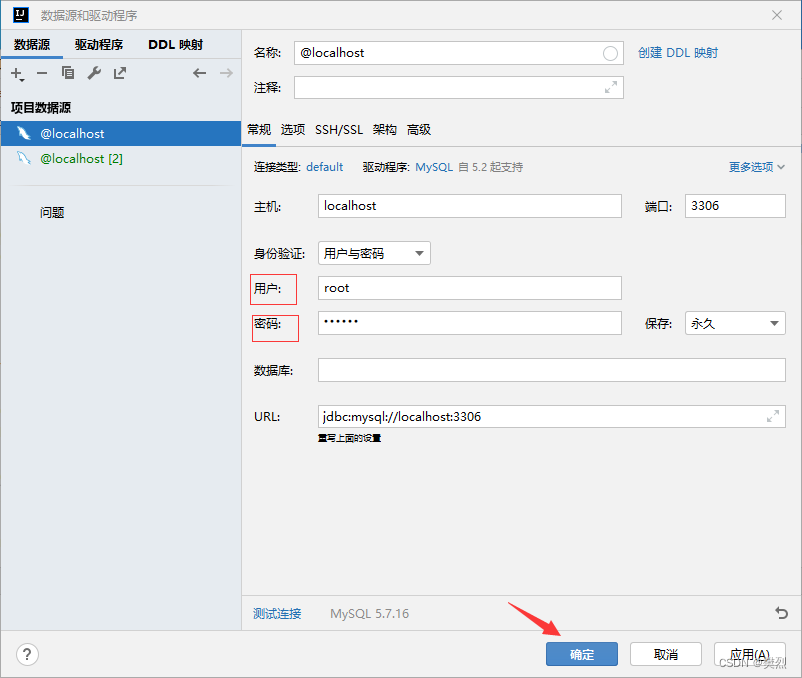Open the DDL 映射 tab
The width and height of the screenshot is (802, 678).
(x=175, y=44)
